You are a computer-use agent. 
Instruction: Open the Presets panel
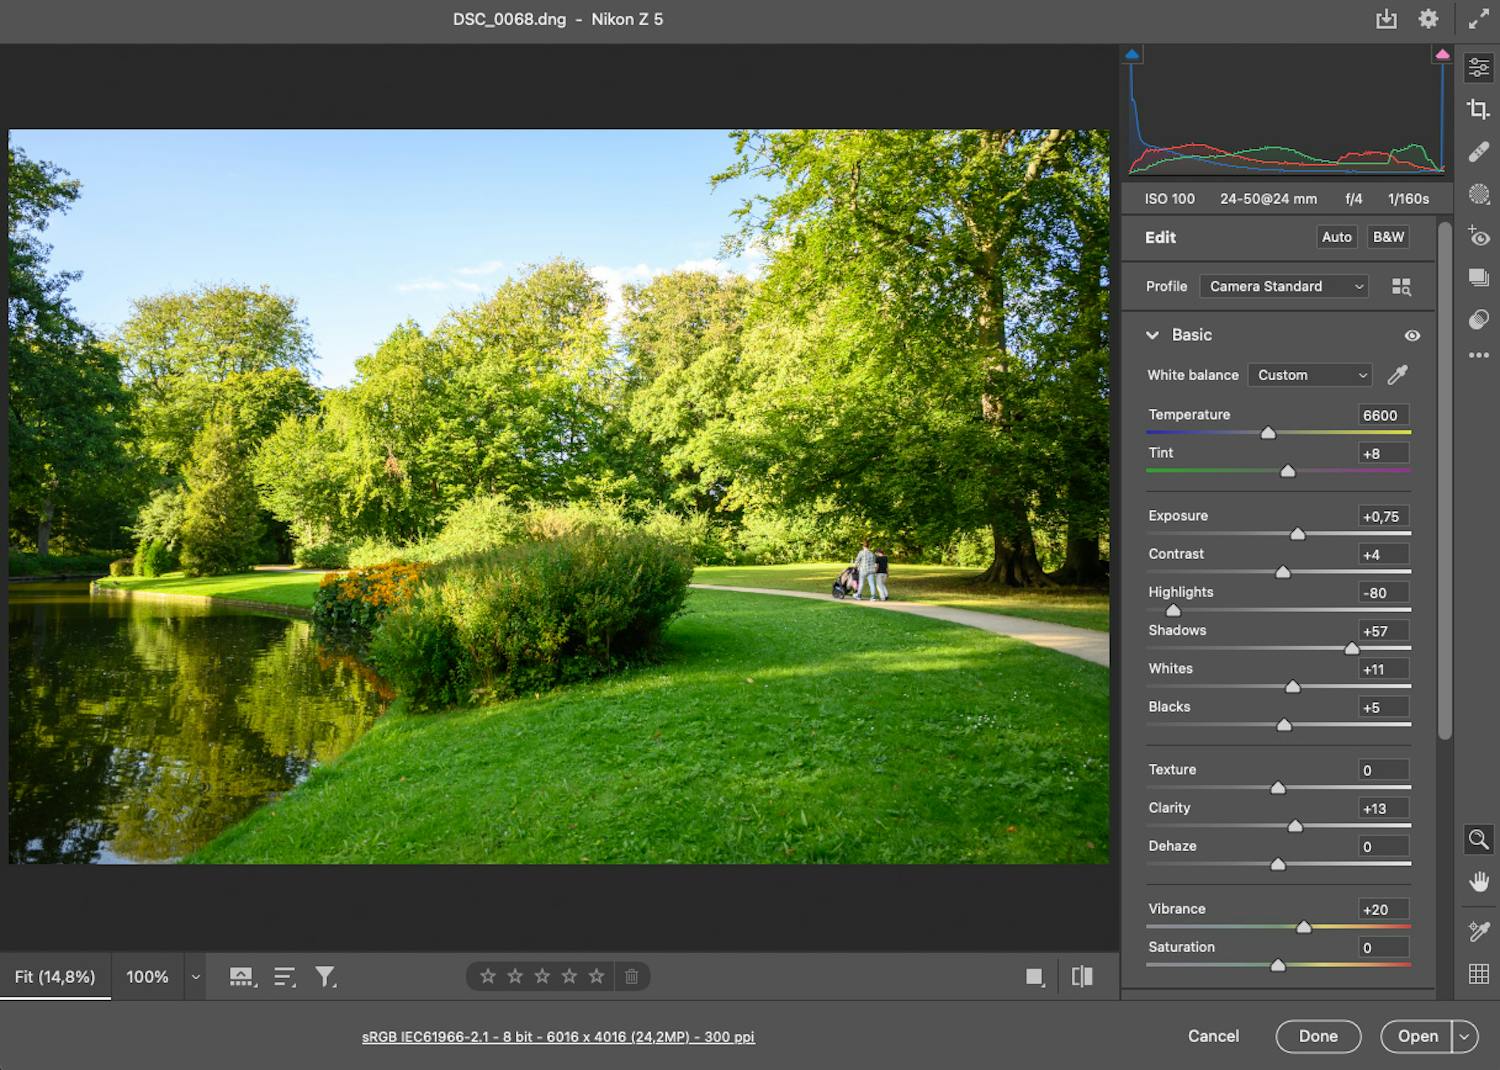[1479, 277]
